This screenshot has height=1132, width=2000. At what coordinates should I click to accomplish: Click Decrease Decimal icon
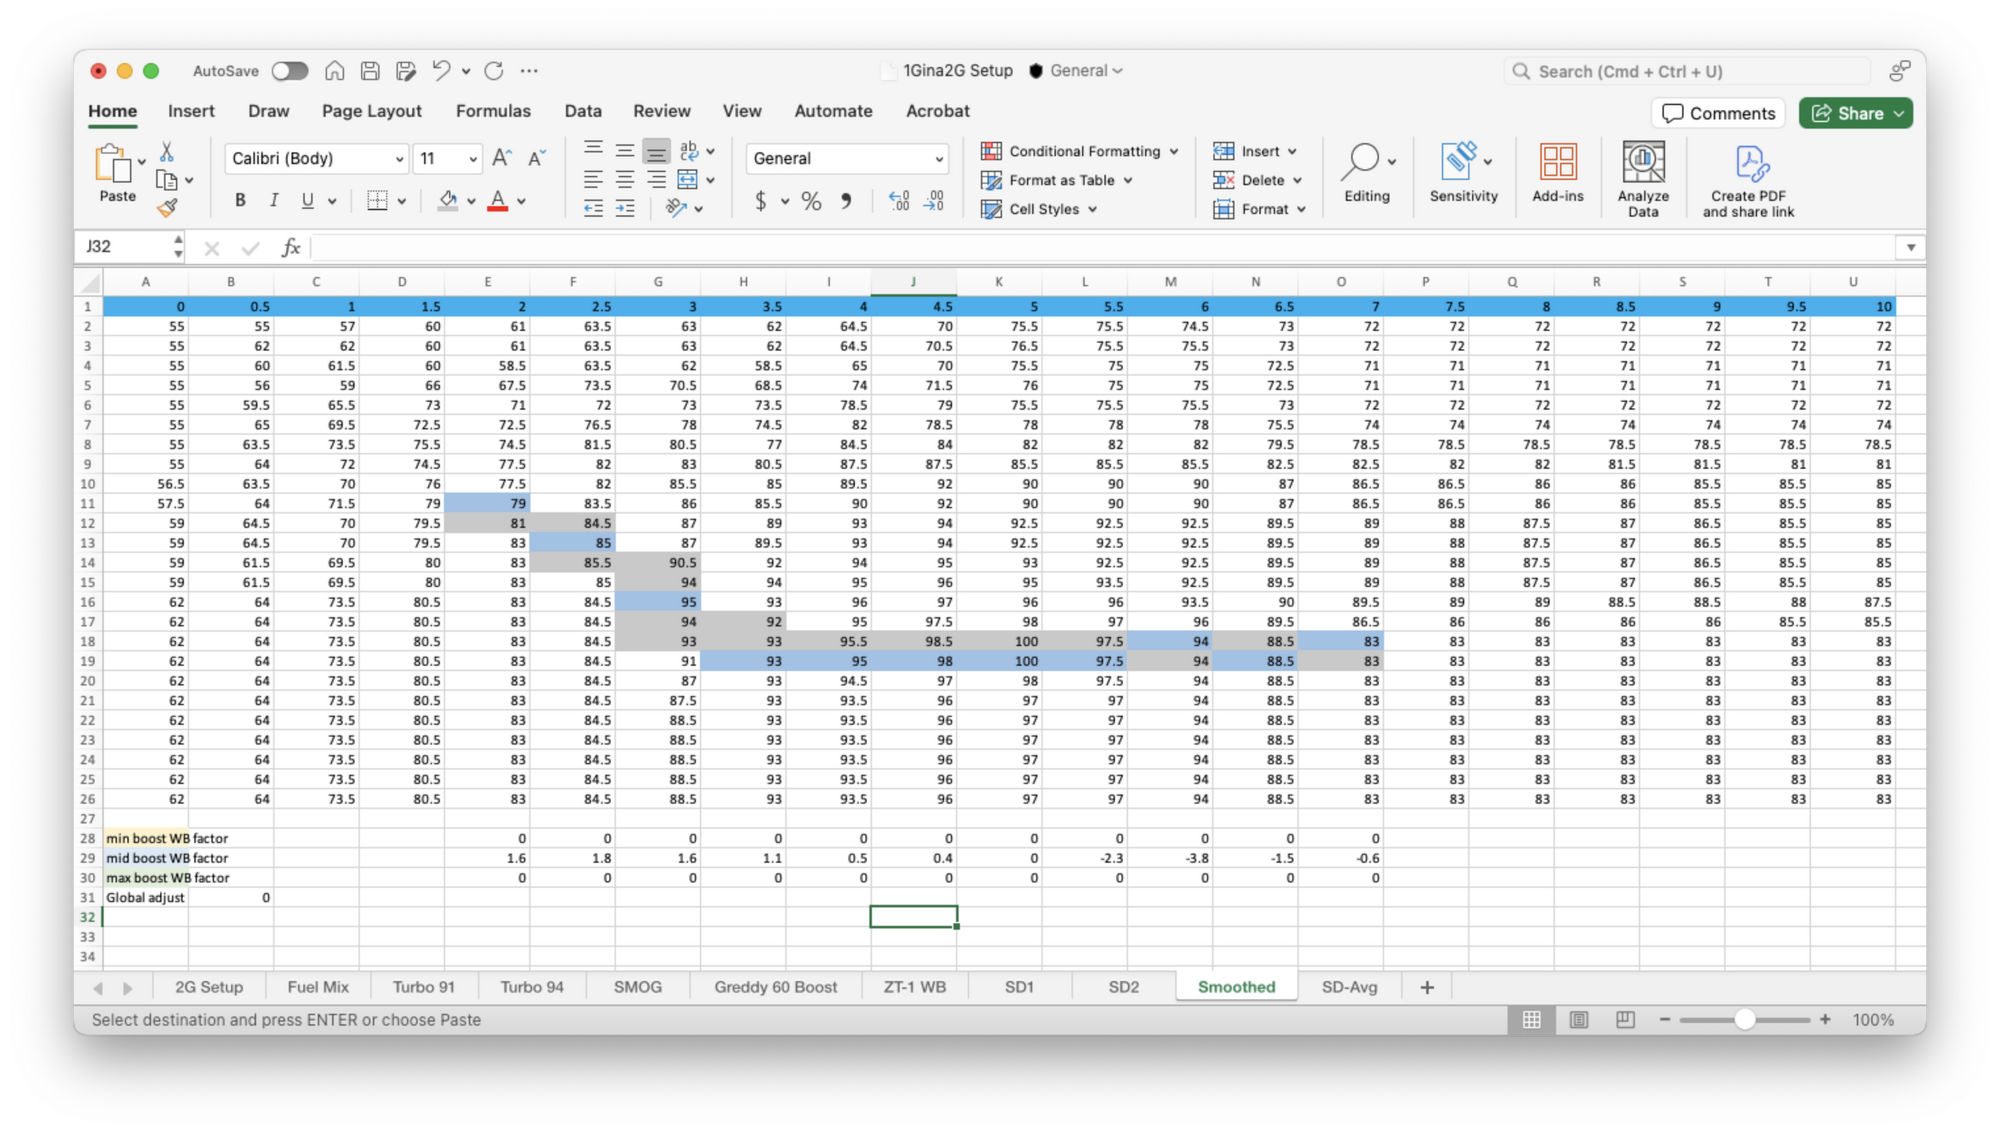[934, 201]
